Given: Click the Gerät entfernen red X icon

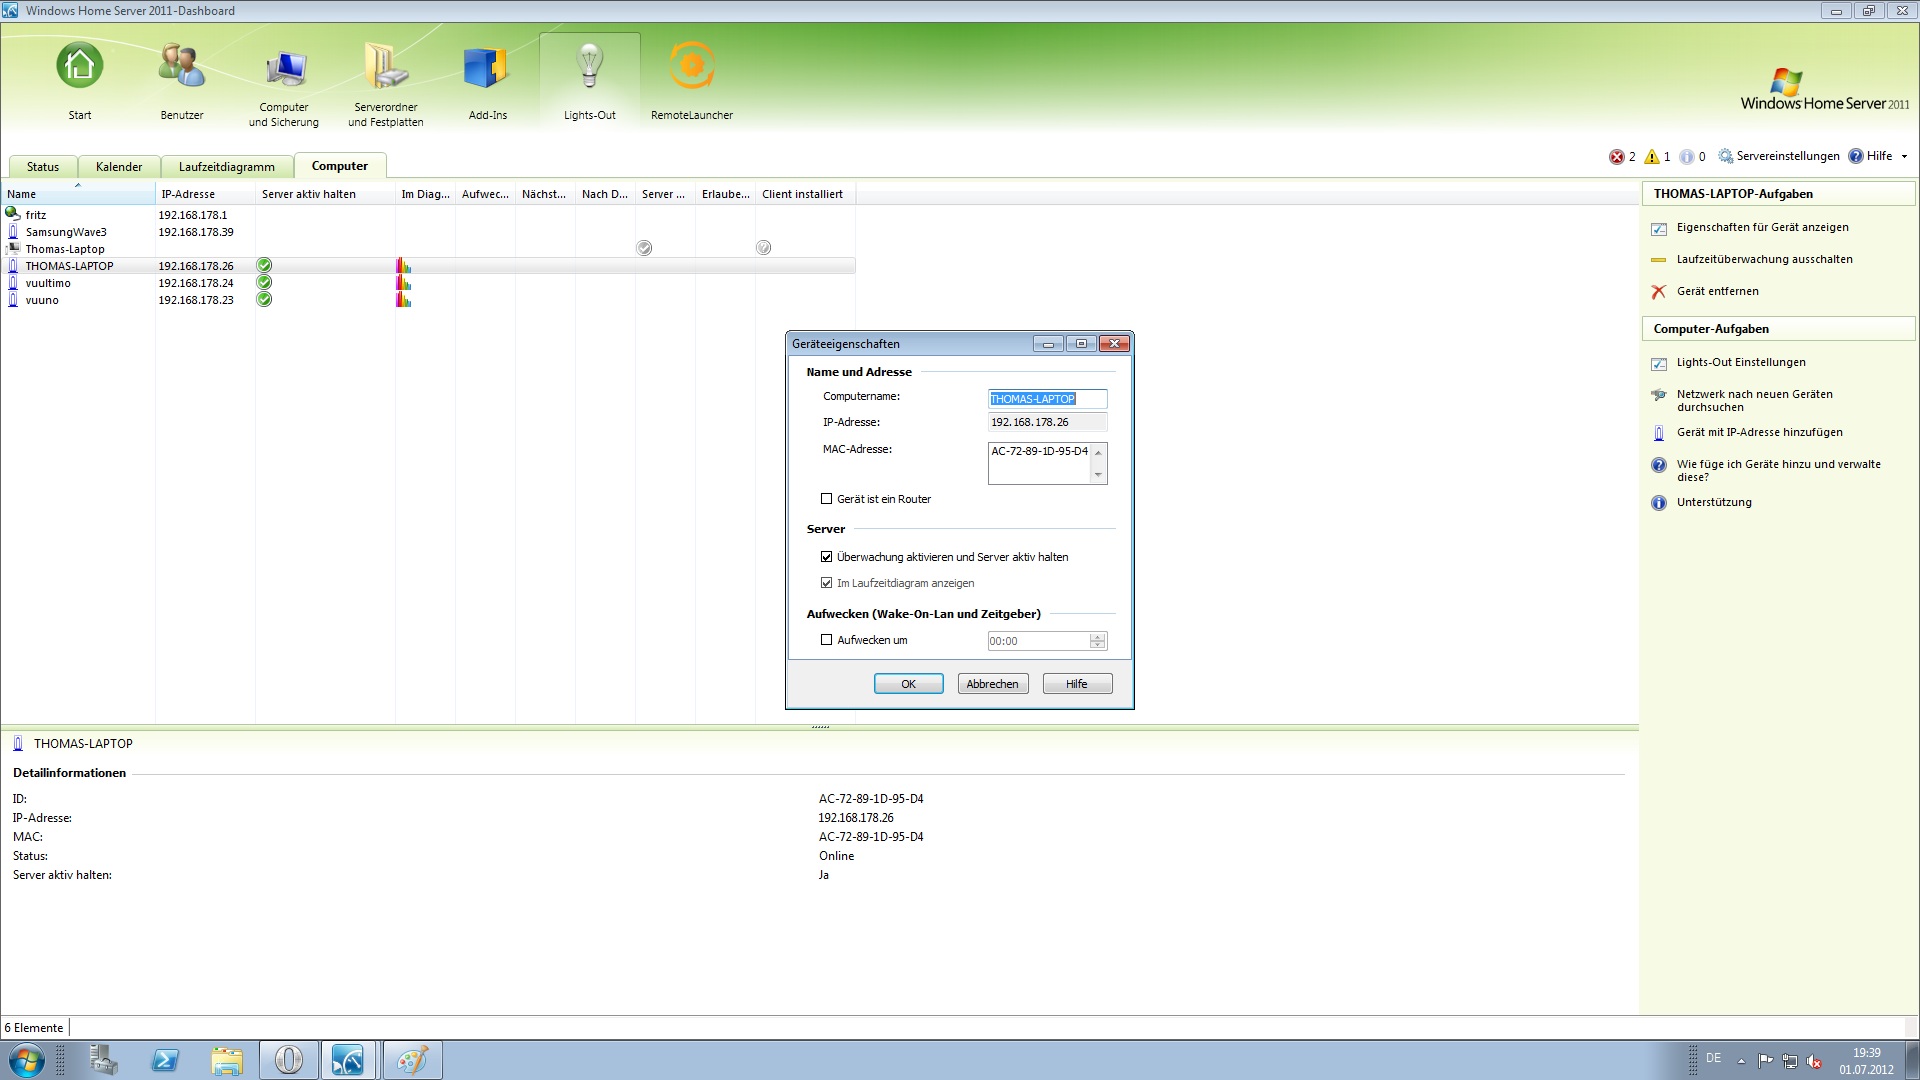Looking at the screenshot, I should pyautogui.click(x=1659, y=292).
